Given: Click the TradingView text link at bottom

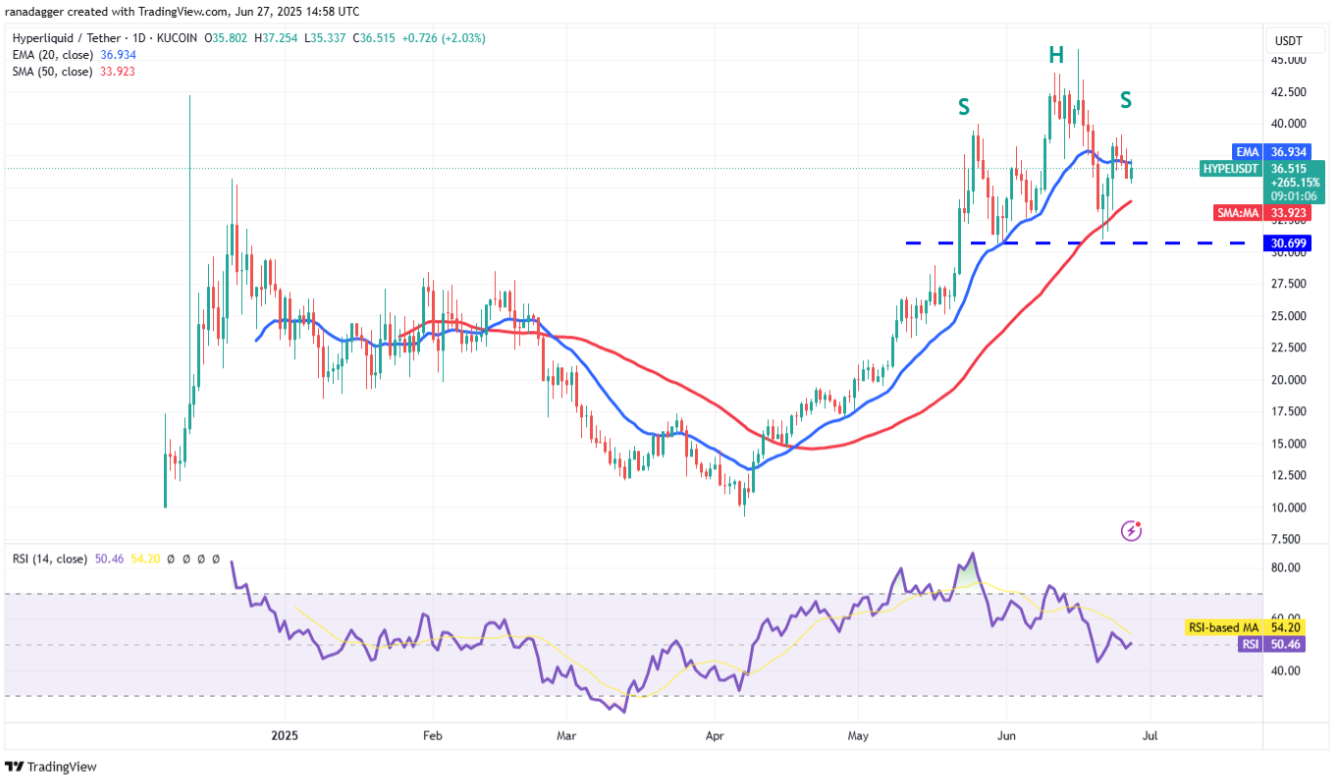Looking at the screenshot, I should pos(62,767).
